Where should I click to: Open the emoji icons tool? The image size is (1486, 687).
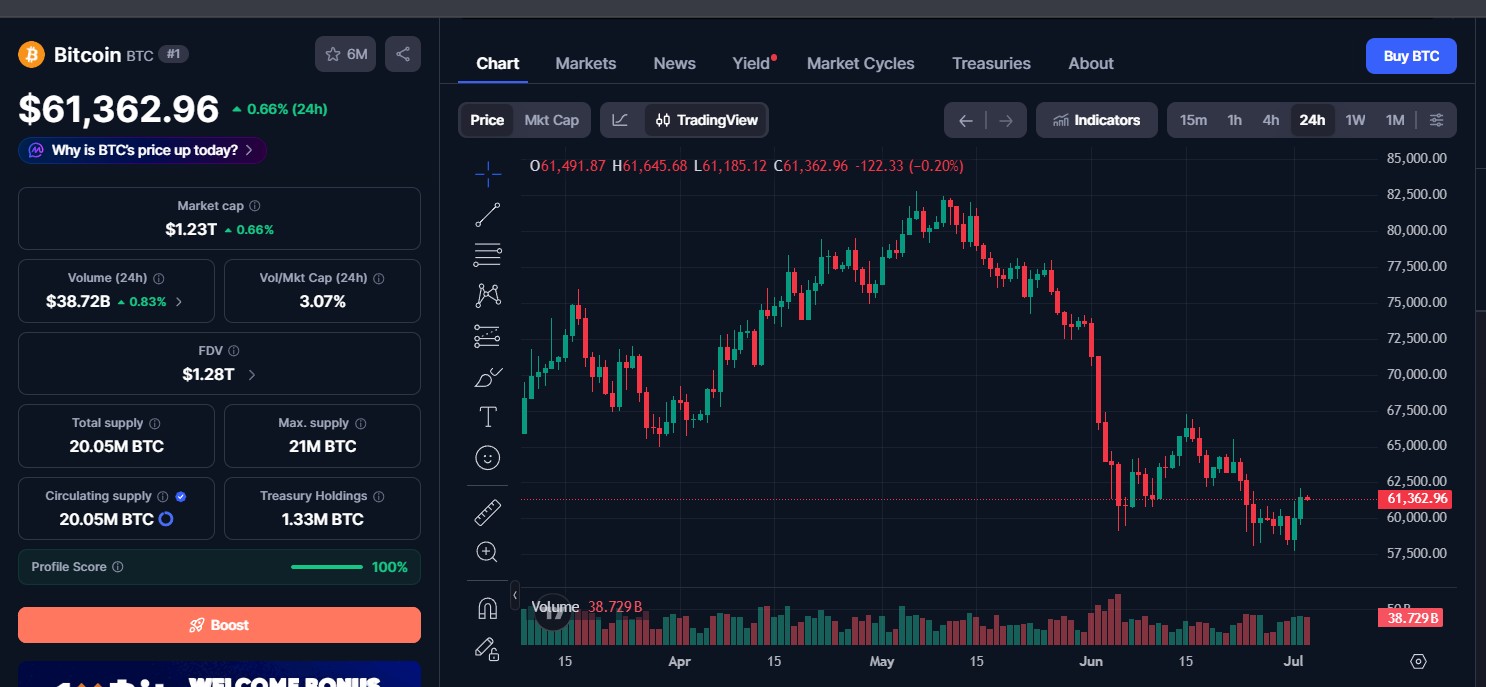(488, 458)
